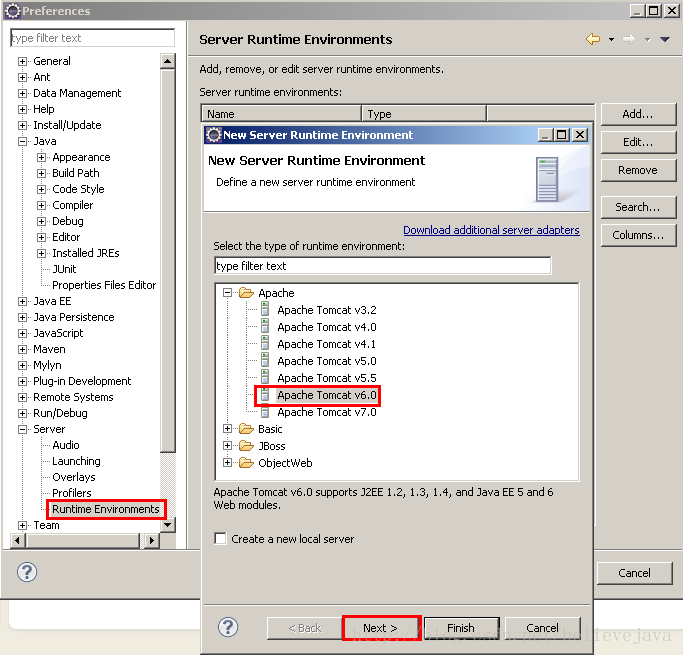Open the back history dropdown arrow
The image size is (683, 655).
click(612, 40)
